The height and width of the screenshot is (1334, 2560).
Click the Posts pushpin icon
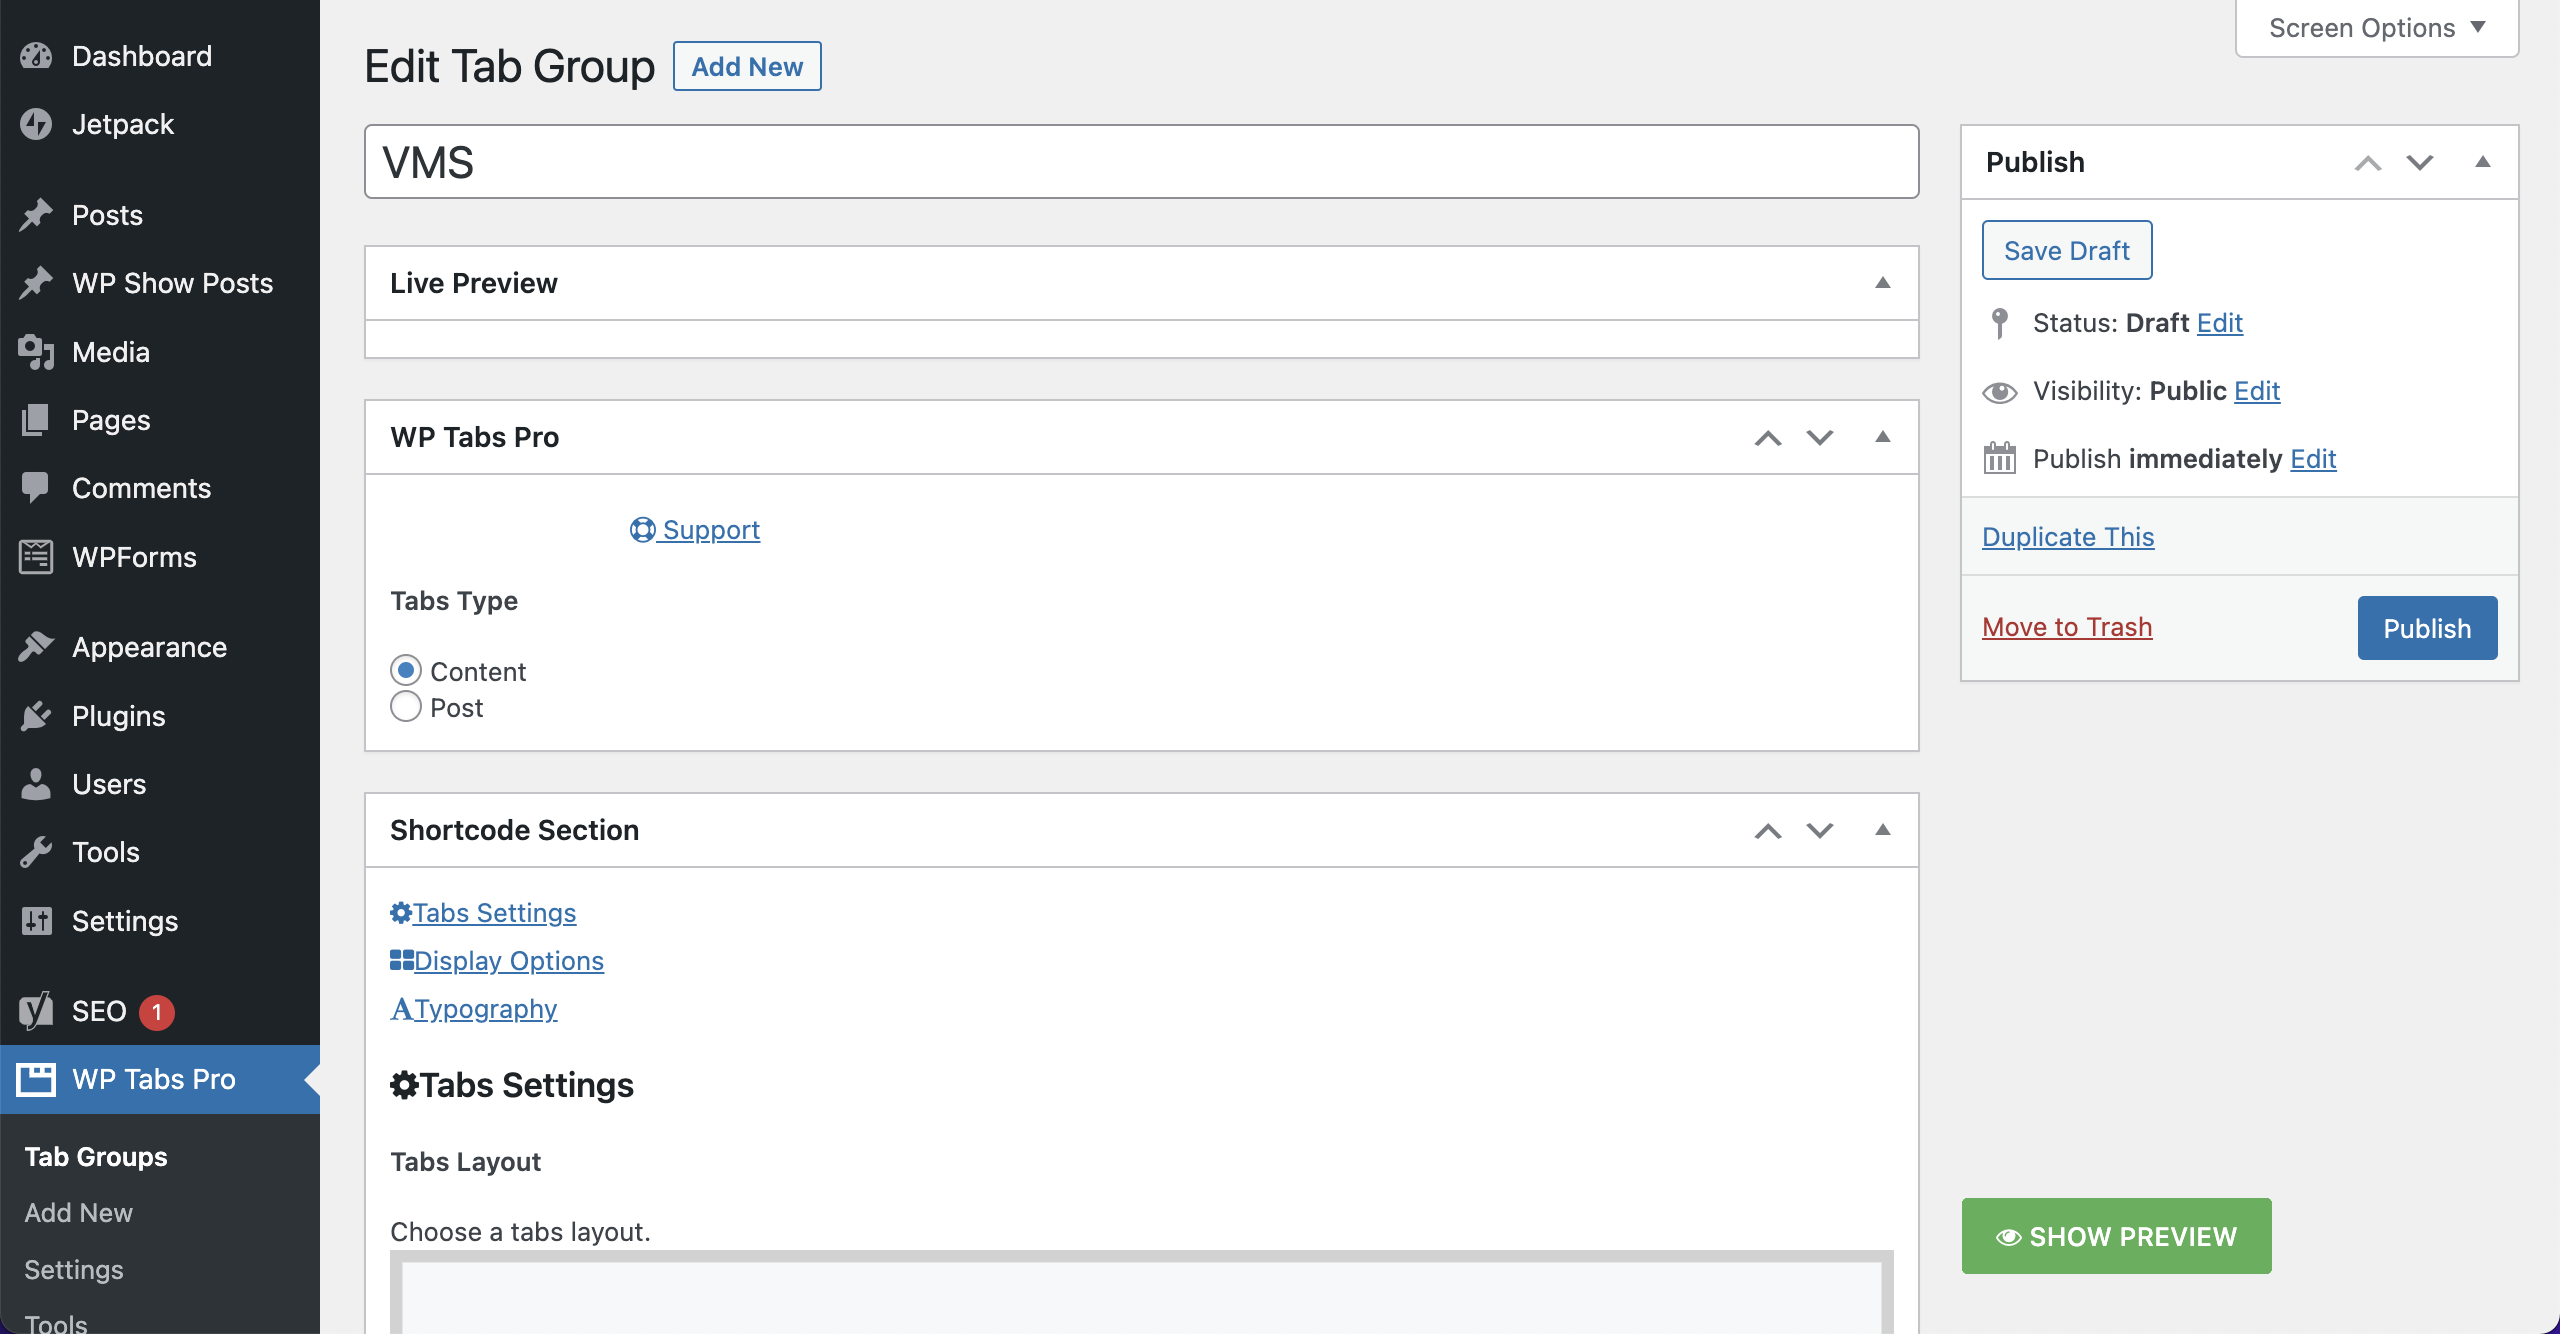pyautogui.click(x=36, y=215)
